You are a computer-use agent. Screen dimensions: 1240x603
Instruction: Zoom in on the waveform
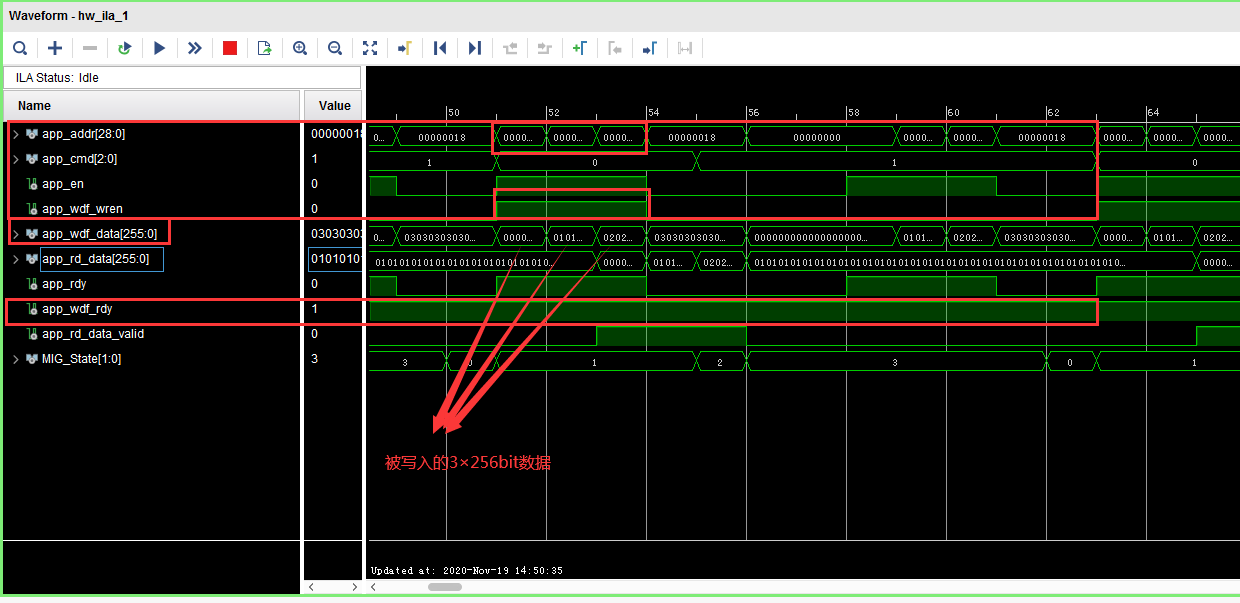point(300,48)
